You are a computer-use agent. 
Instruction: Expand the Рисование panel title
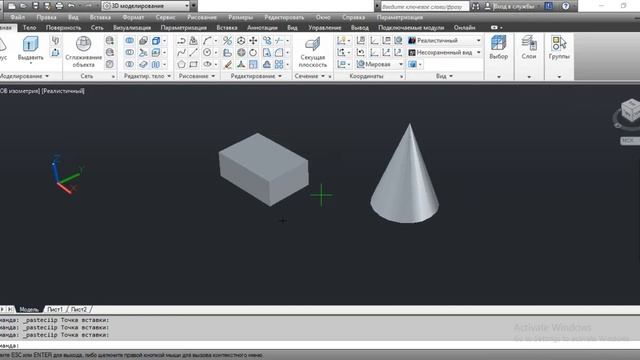pos(197,76)
